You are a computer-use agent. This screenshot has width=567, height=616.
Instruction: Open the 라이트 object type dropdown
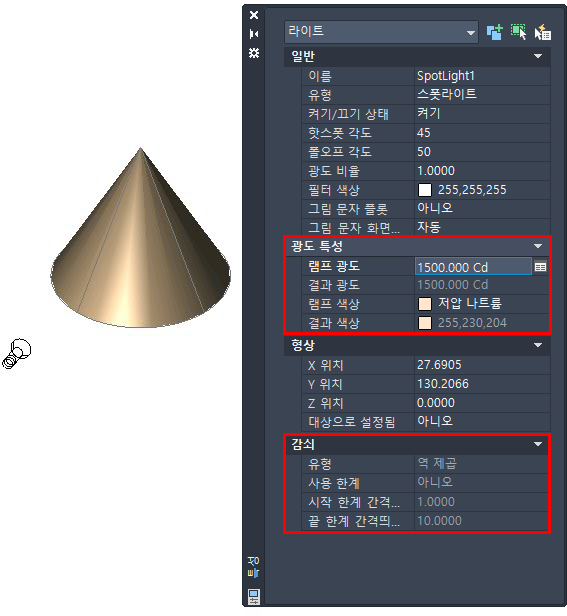(381, 32)
